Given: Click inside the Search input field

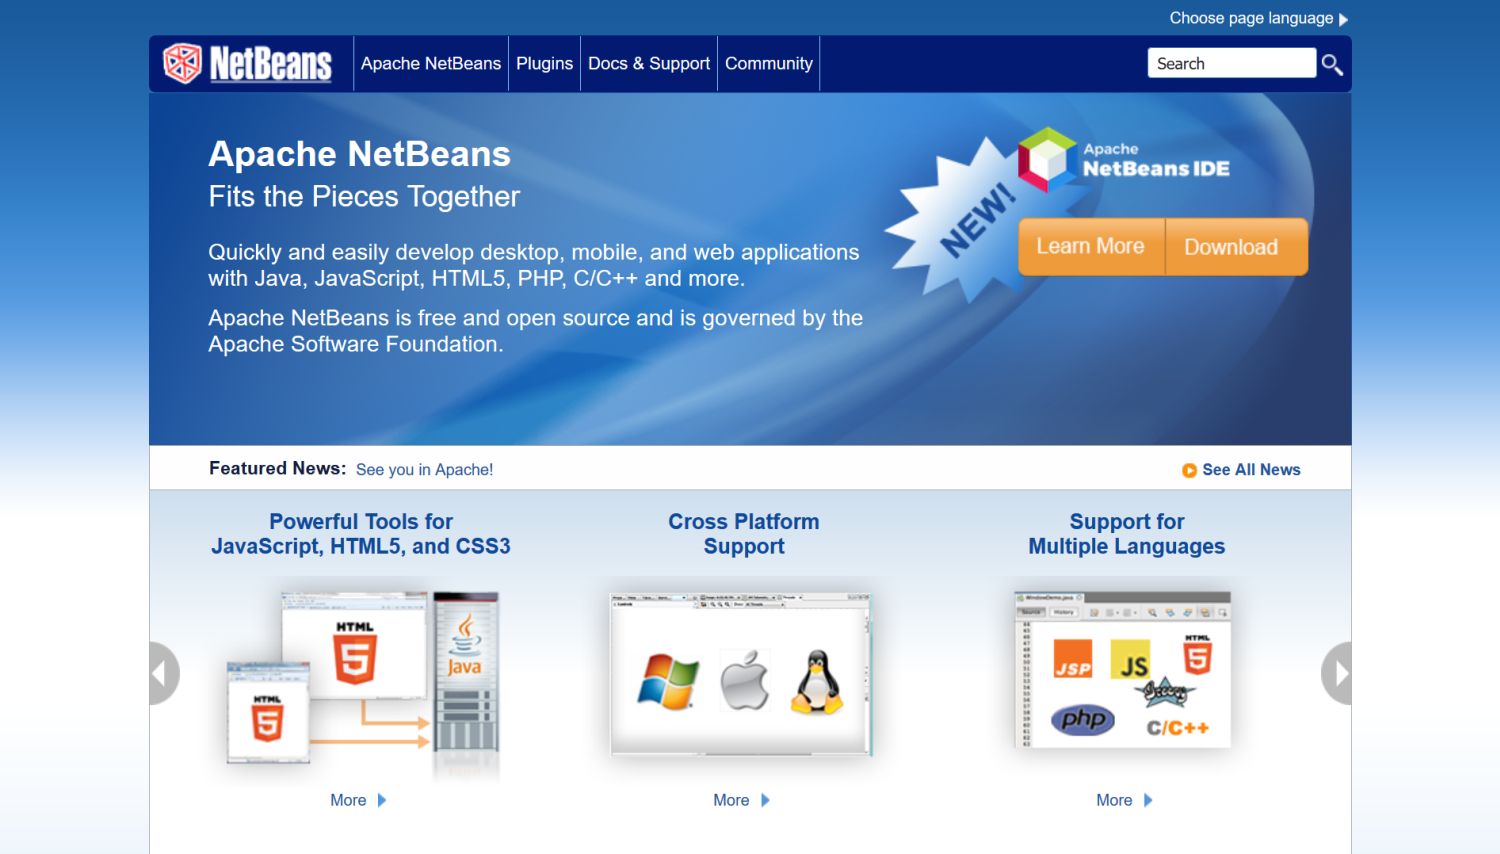Looking at the screenshot, I should point(1231,63).
